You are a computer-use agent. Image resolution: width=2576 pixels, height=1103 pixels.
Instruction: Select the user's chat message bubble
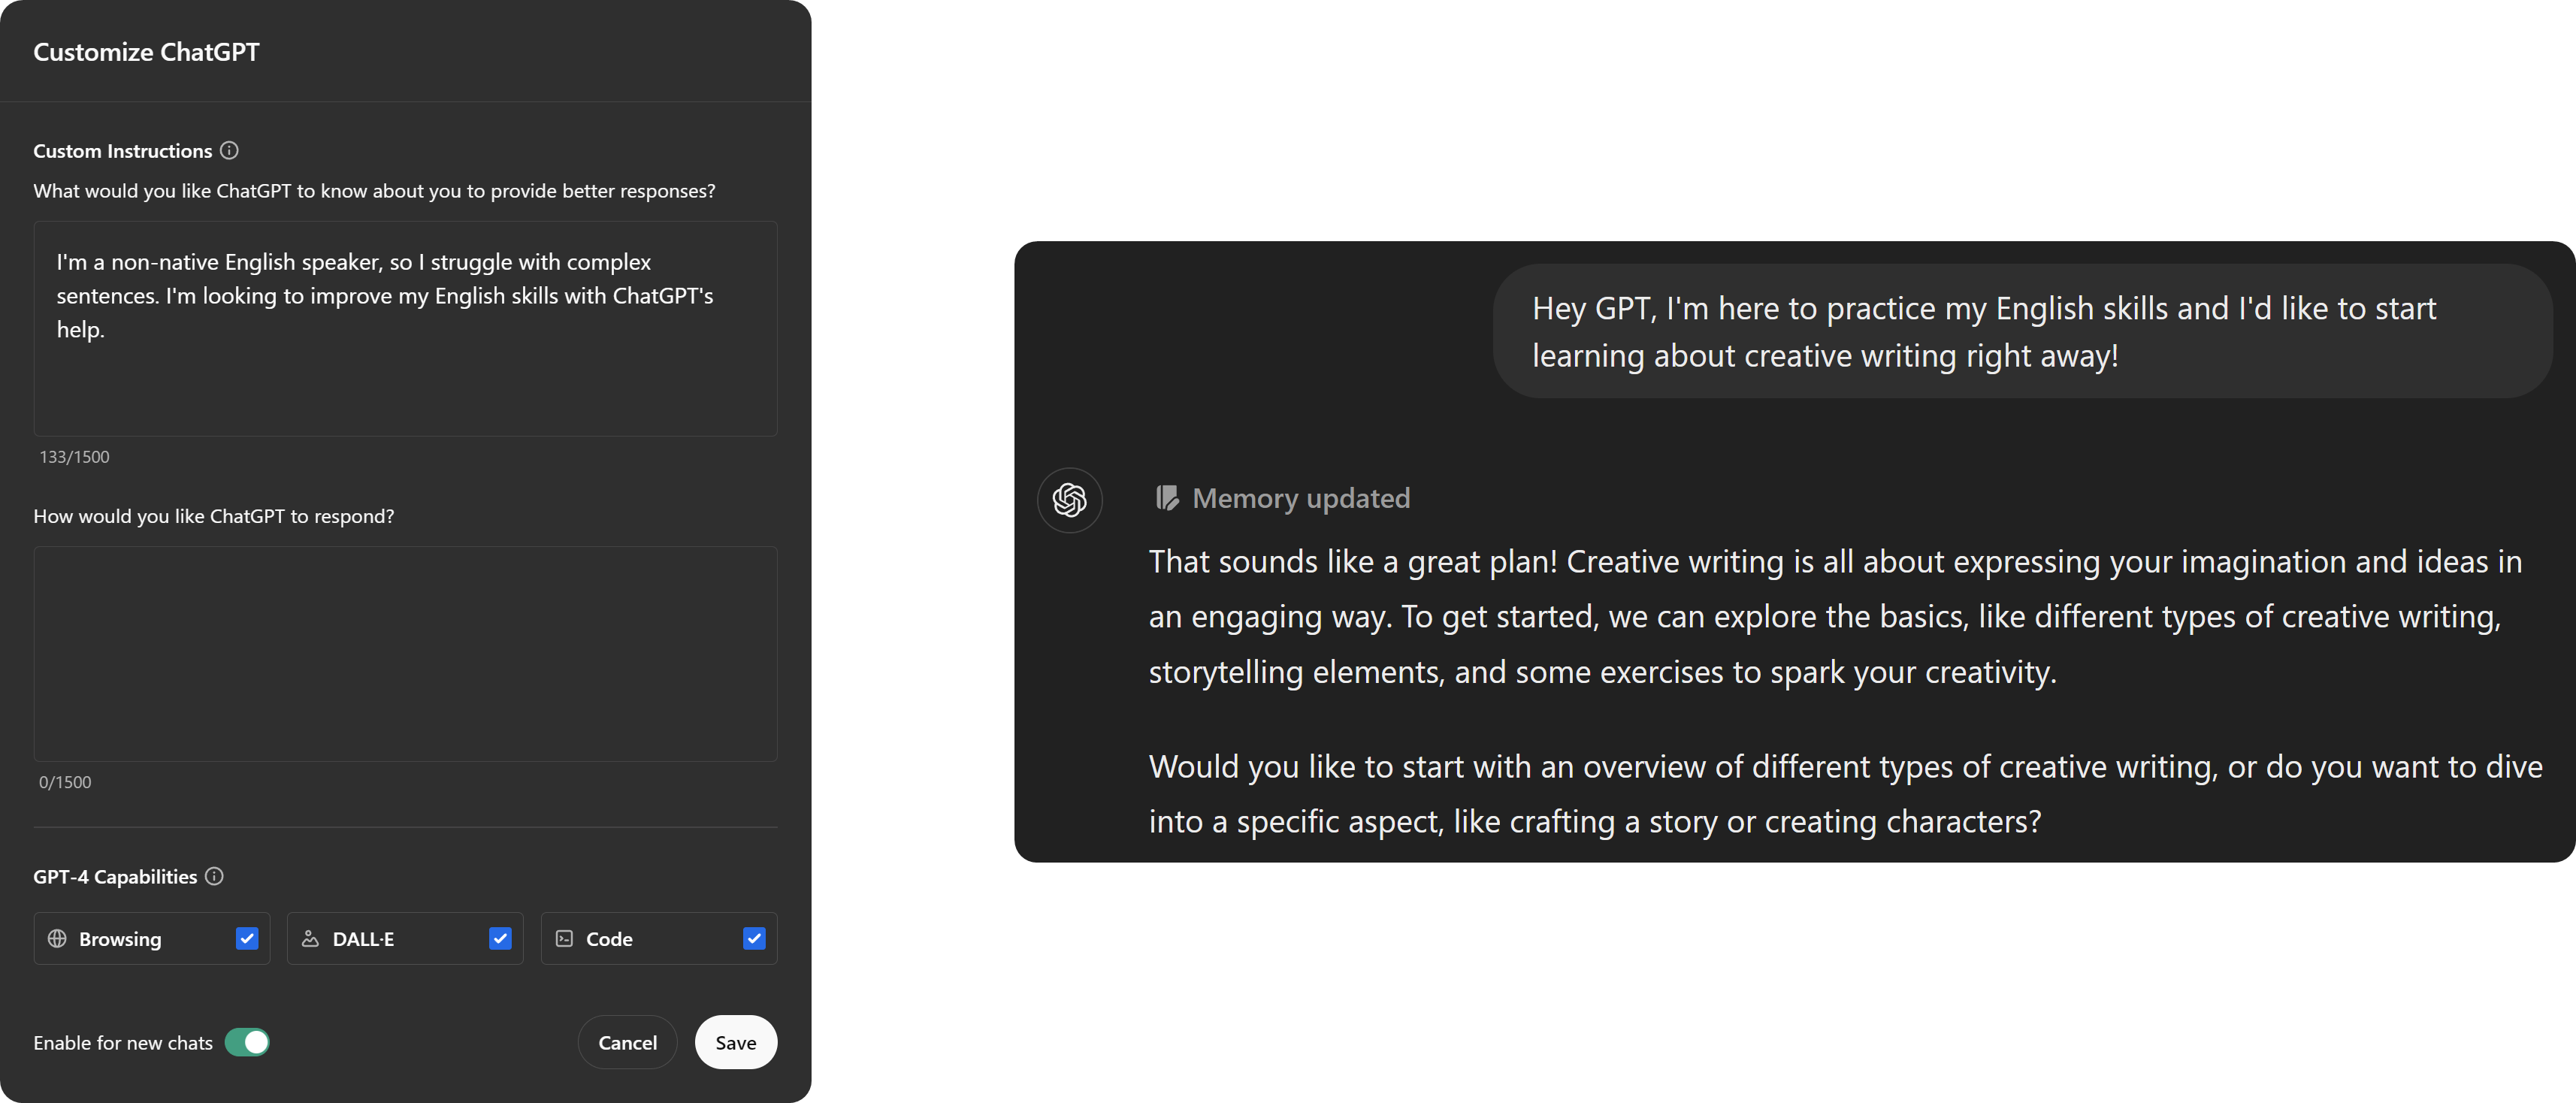pyautogui.click(x=2020, y=331)
